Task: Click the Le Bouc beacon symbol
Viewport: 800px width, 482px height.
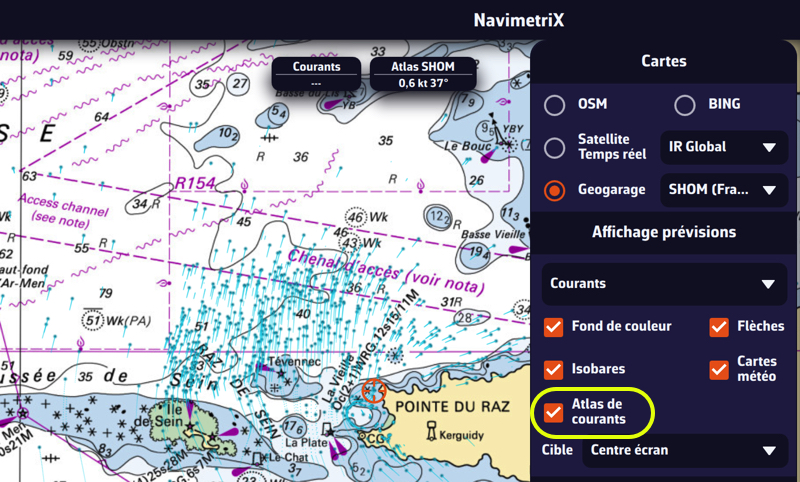Action: click(508, 145)
